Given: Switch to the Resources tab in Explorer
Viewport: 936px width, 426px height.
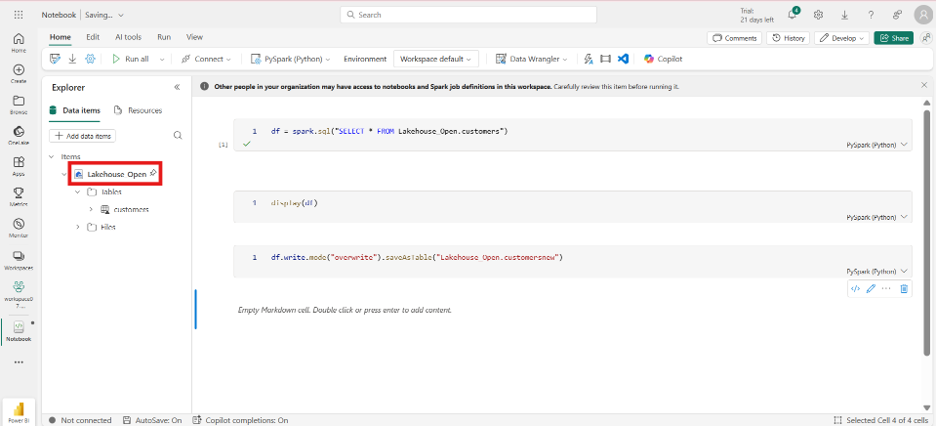Looking at the screenshot, I should coord(138,110).
